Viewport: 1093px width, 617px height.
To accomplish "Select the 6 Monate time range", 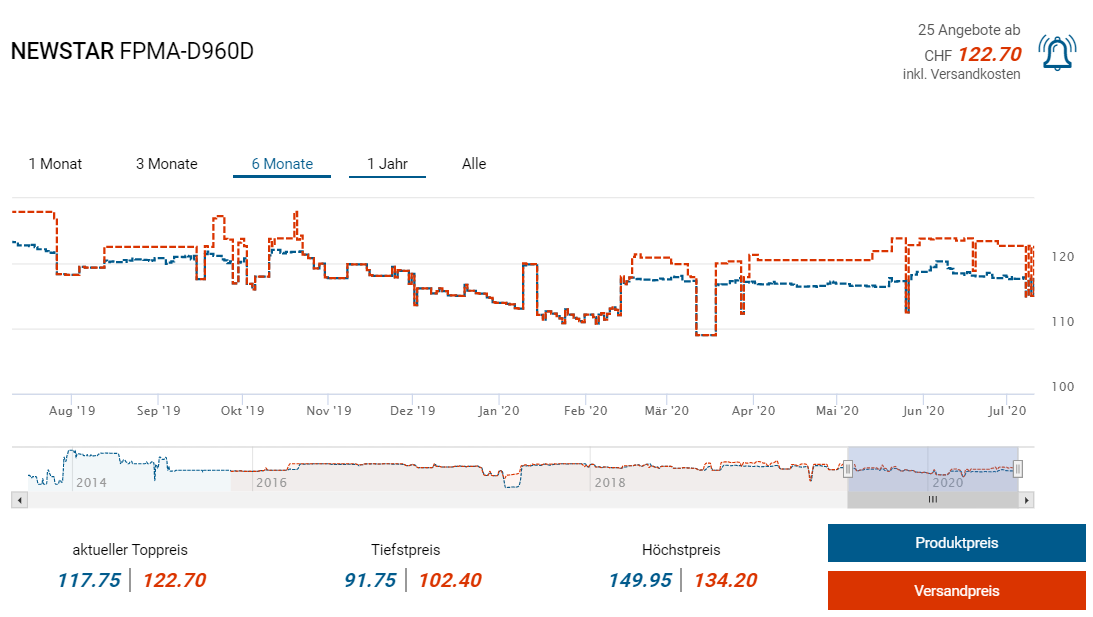I will pyautogui.click(x=282, y=164).
